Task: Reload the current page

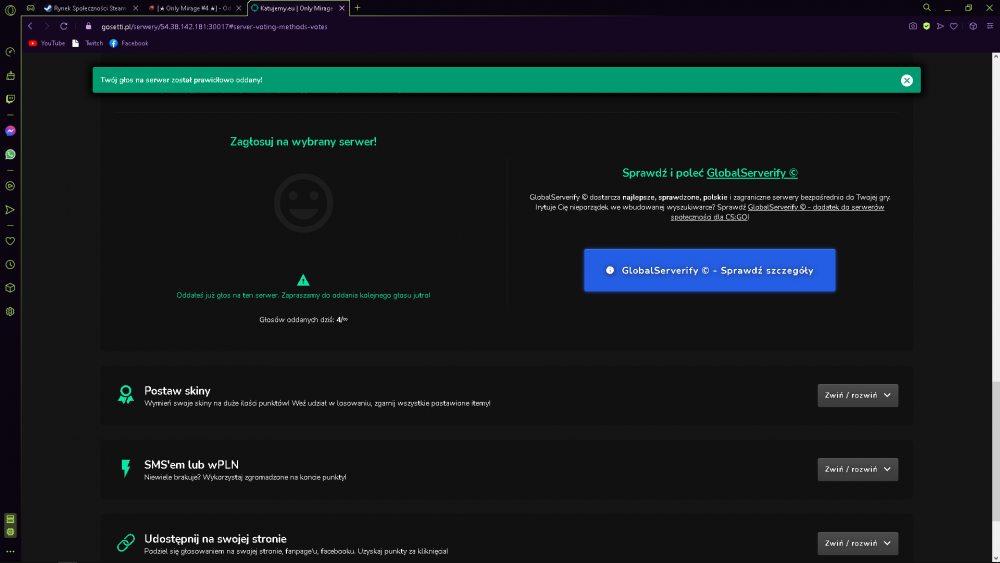Action: 64,26
